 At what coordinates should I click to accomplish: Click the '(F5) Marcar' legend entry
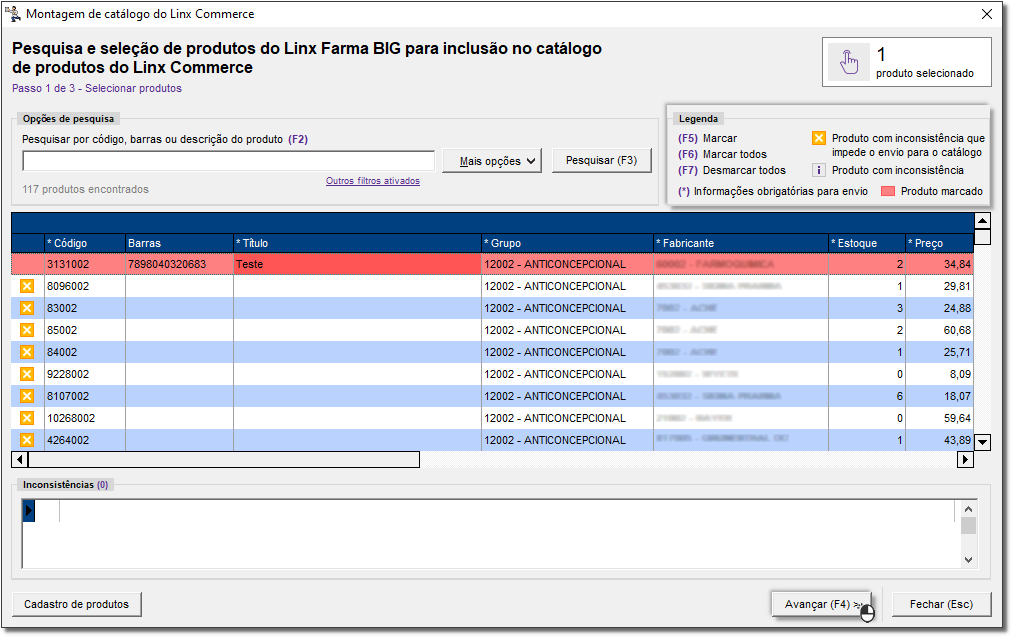(x=707, y=138)
